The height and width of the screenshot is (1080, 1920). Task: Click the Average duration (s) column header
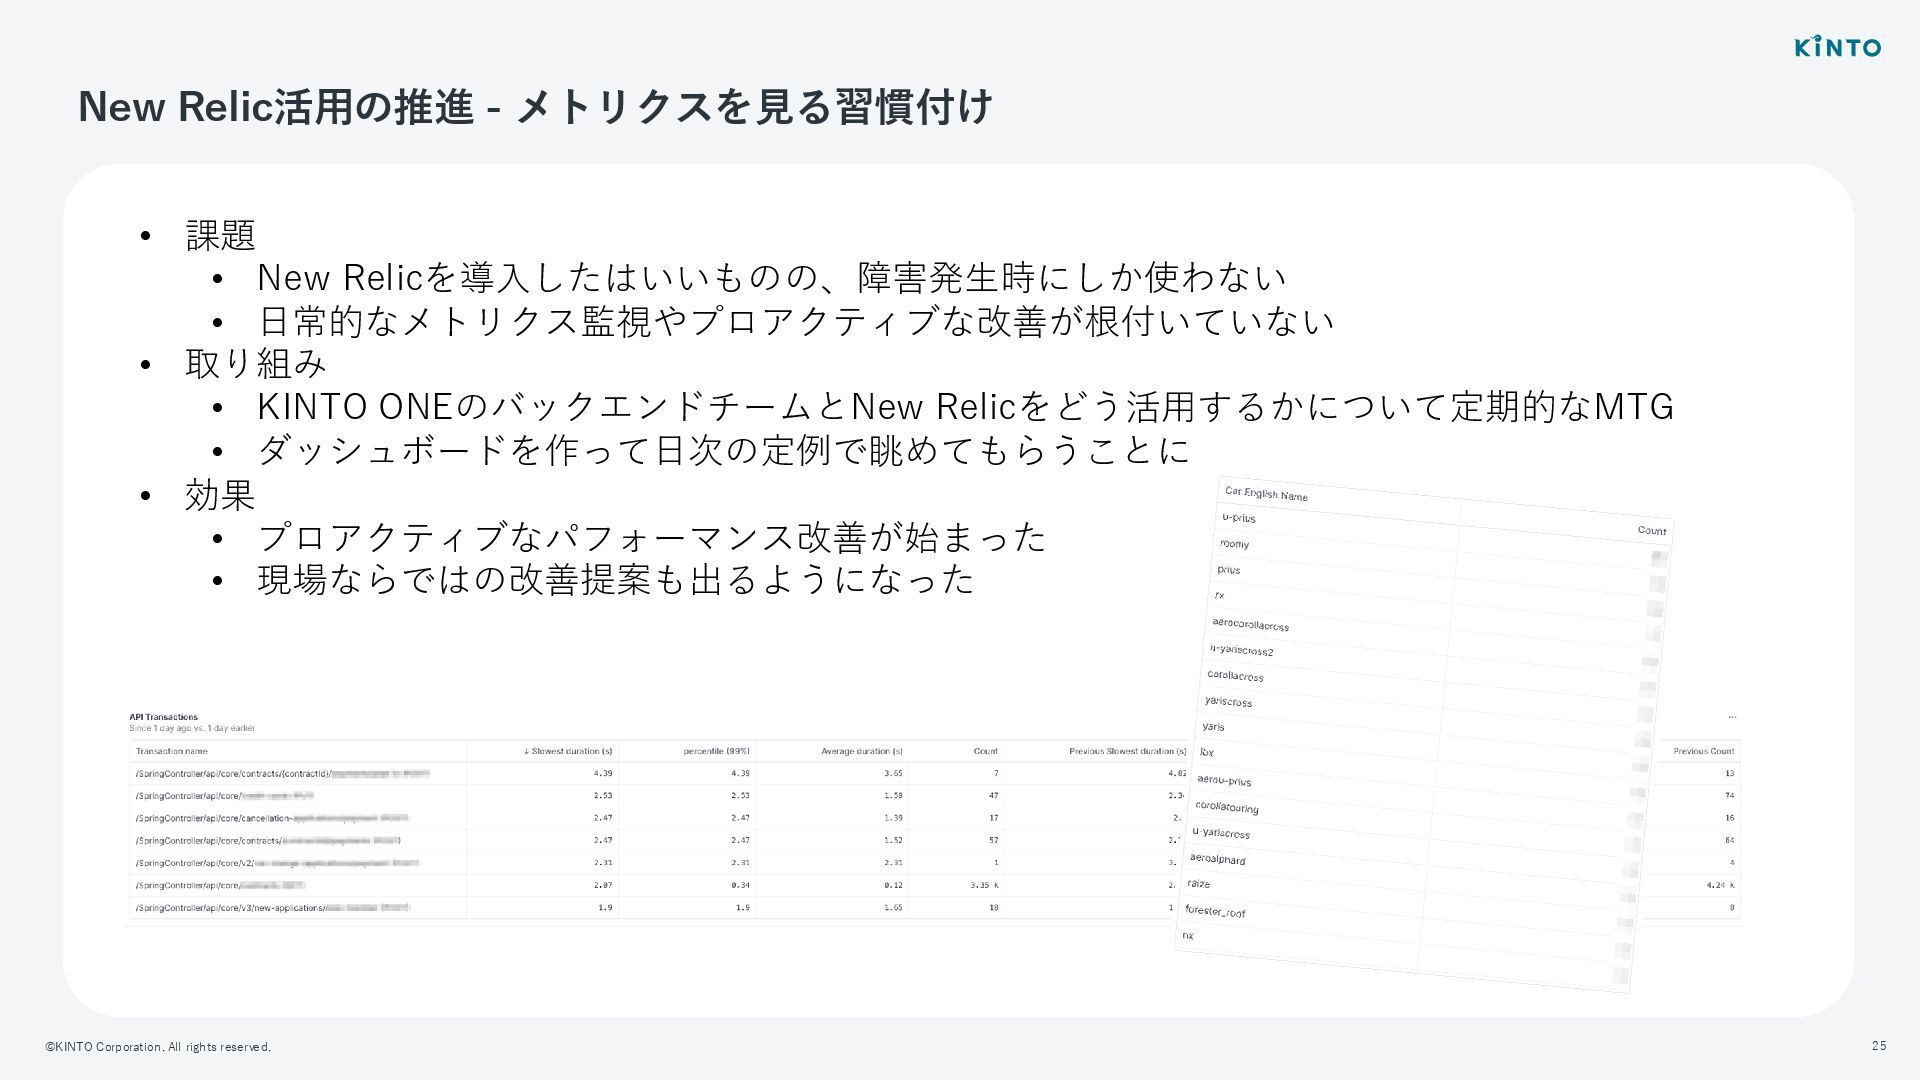(x=862, y=751)
